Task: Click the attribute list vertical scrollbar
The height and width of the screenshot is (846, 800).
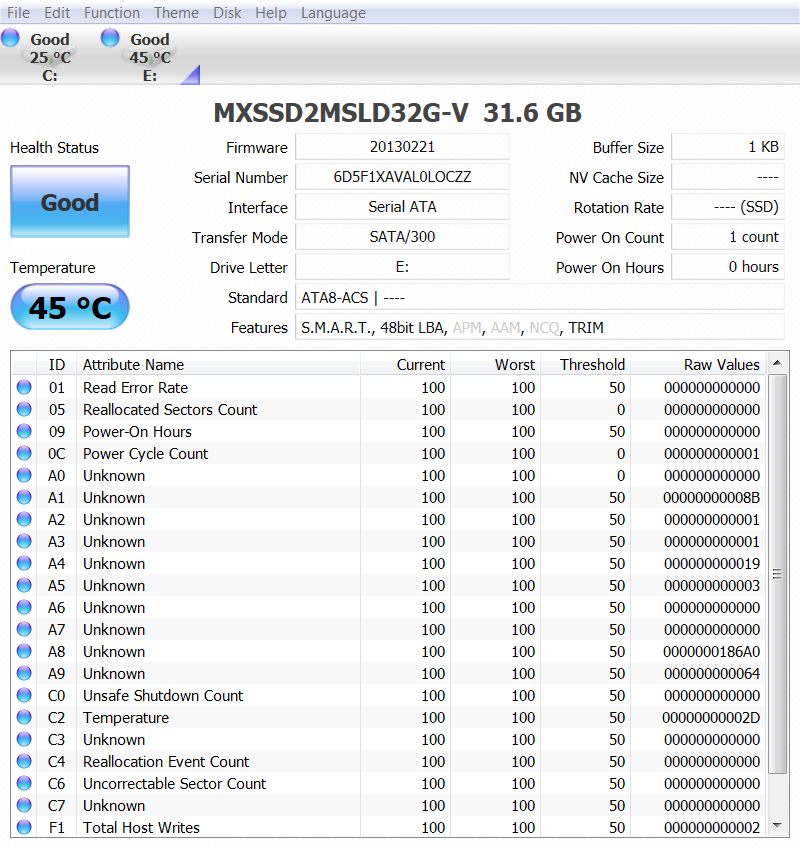Action: [780, 580]
